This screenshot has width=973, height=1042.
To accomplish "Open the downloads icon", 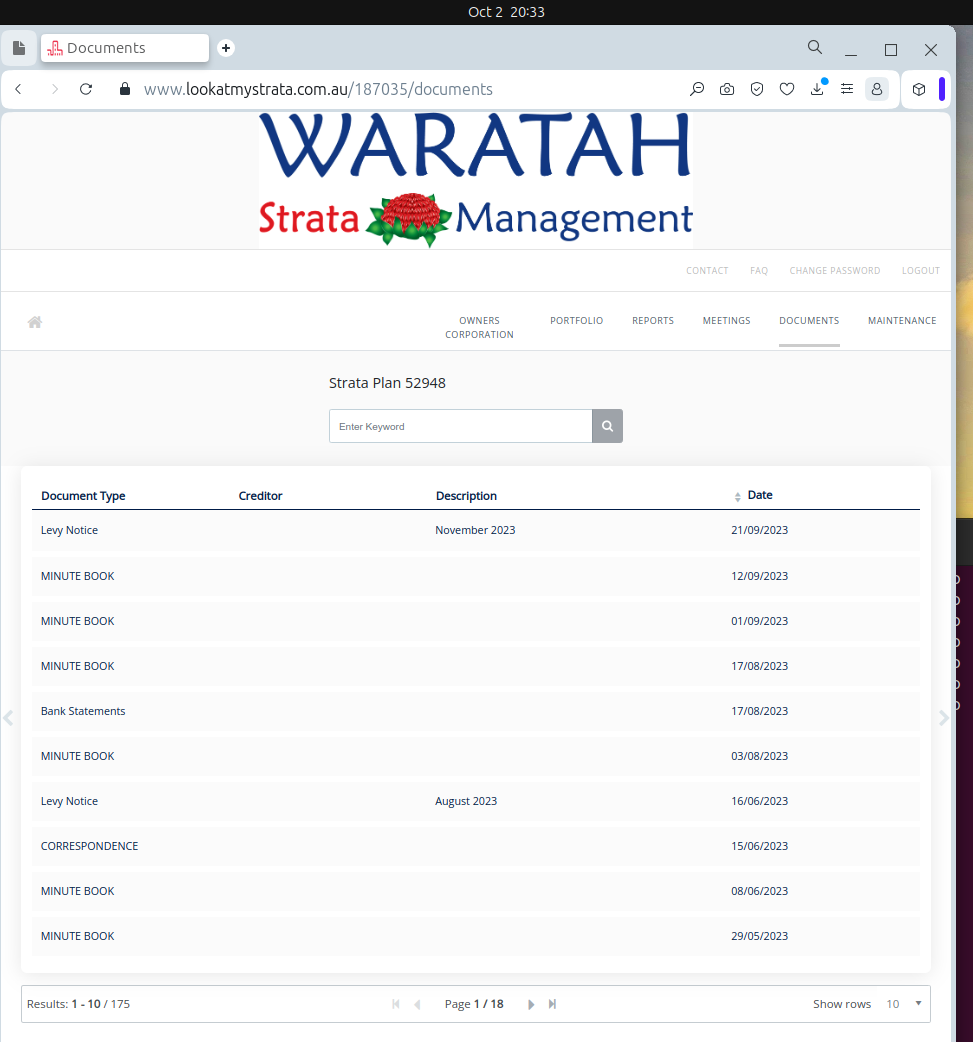I will pos(817,89).
